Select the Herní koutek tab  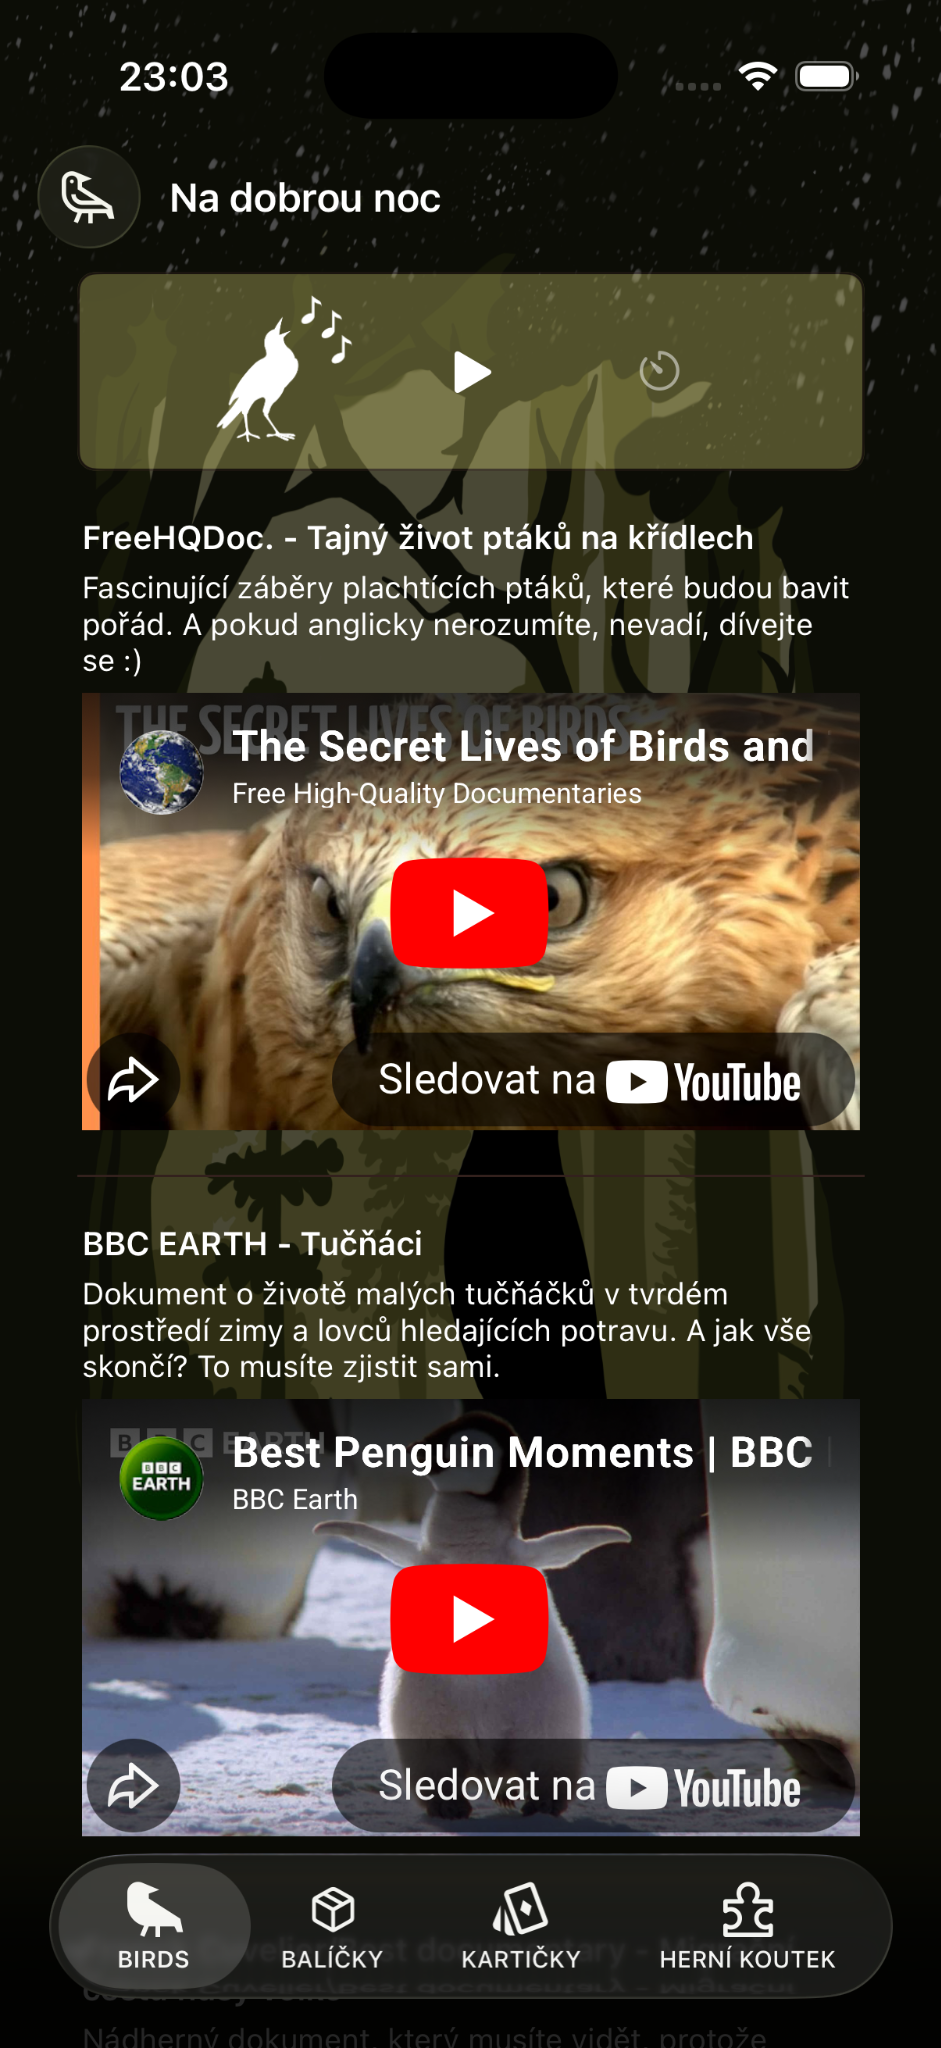coord(747,1926)
